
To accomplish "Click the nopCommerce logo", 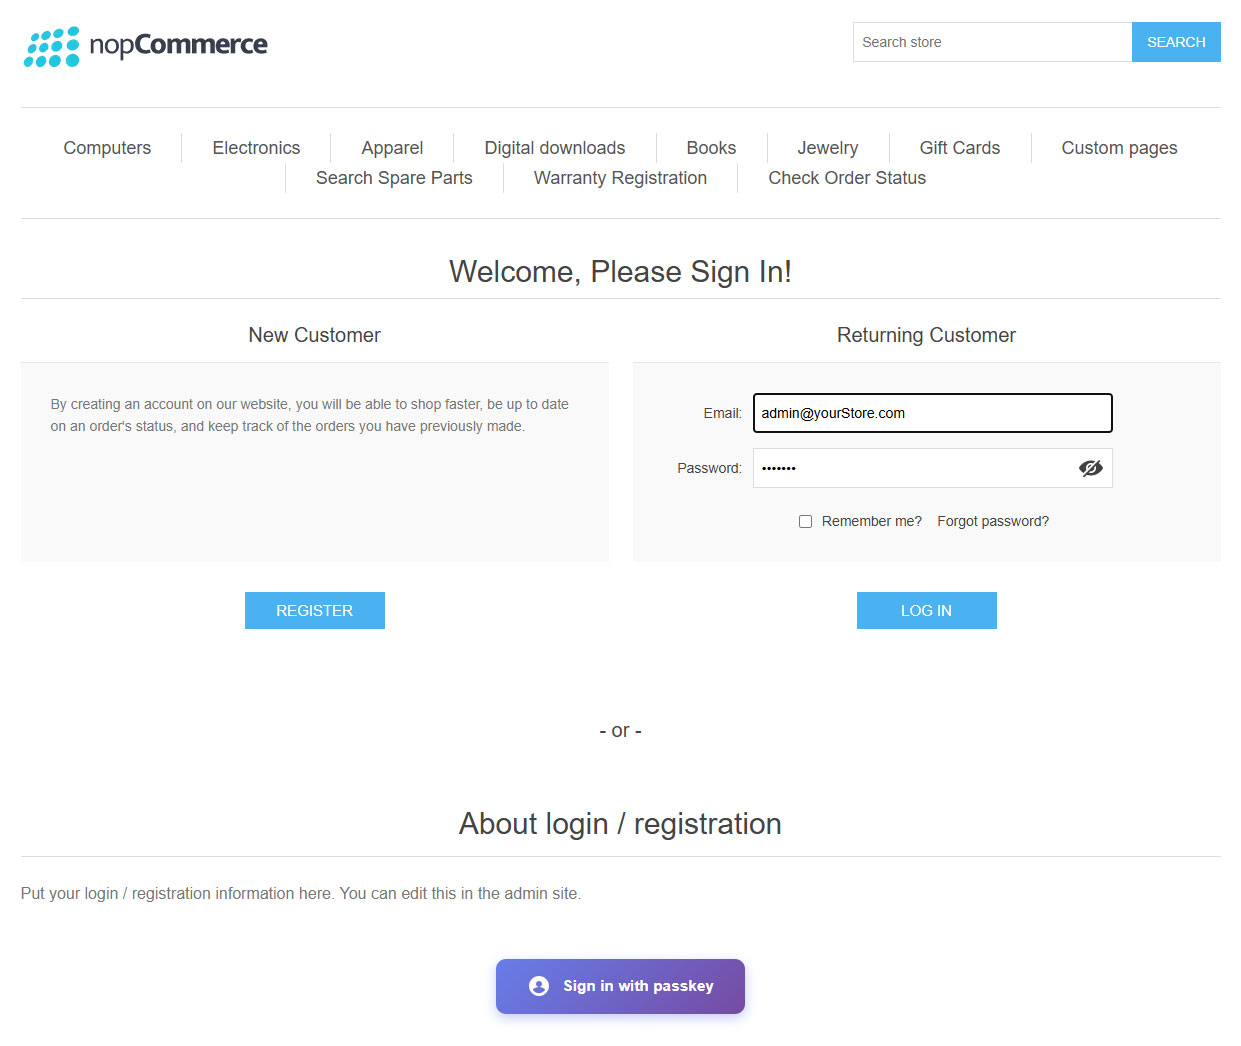I will coord(146,46).
